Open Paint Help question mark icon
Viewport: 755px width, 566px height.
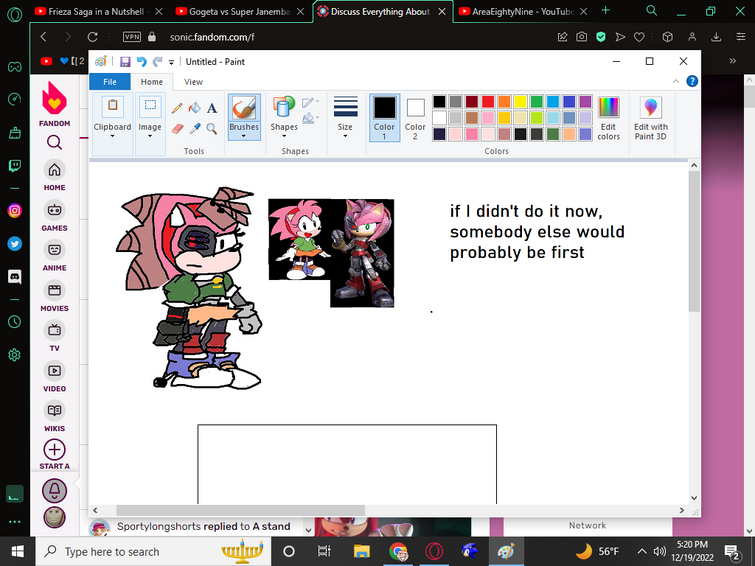click(692, 81)
